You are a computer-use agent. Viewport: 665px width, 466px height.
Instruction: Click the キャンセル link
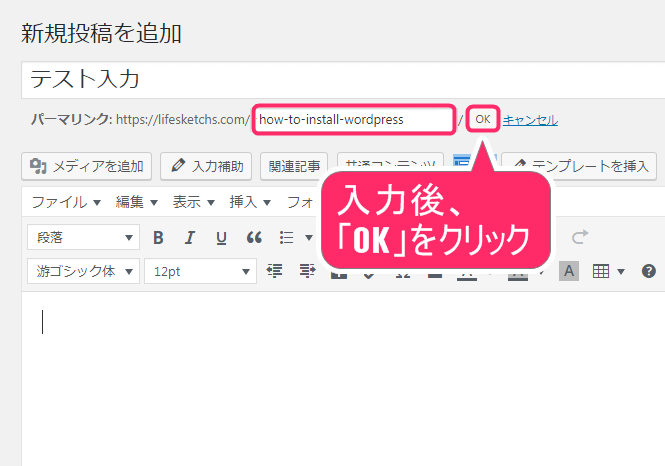(x=530, y=120)
